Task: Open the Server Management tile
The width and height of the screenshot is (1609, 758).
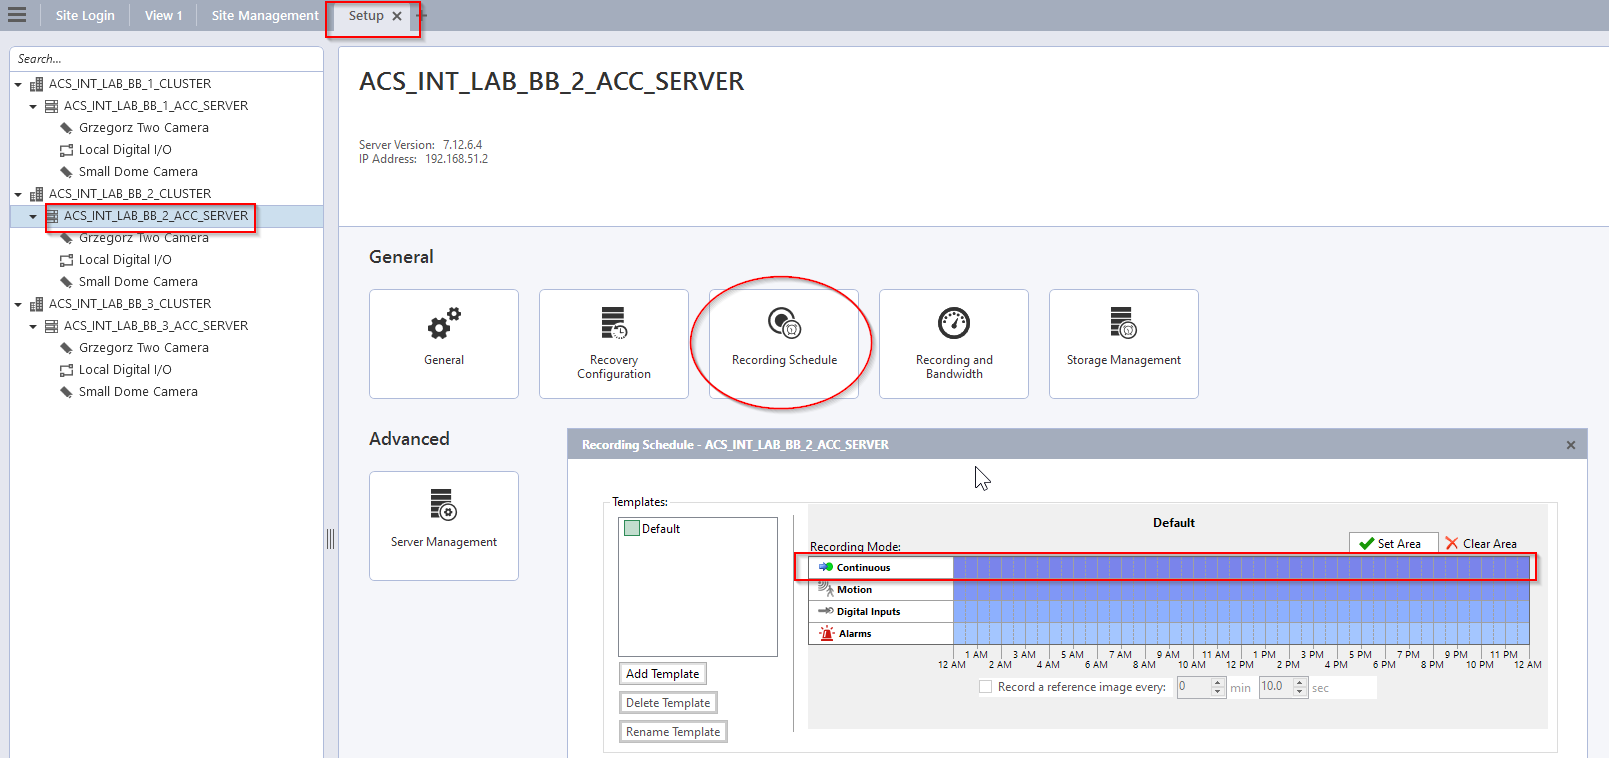Action: [444, 525]
